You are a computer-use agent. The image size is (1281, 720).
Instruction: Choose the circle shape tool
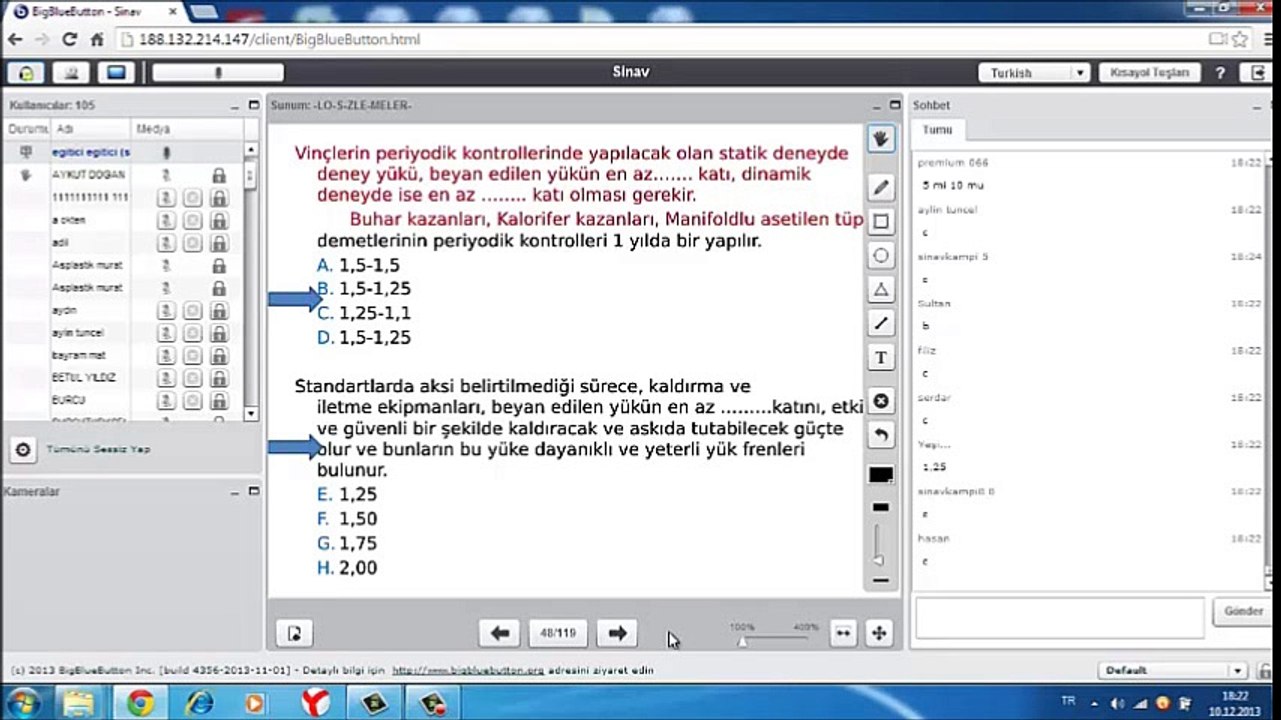(881, 255)
